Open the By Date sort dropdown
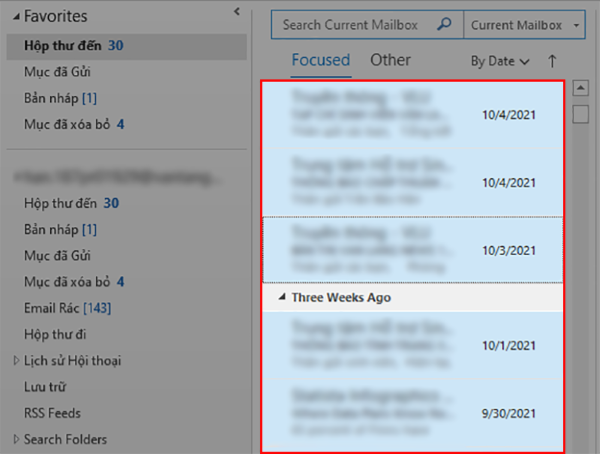 (x=500, y=62)
